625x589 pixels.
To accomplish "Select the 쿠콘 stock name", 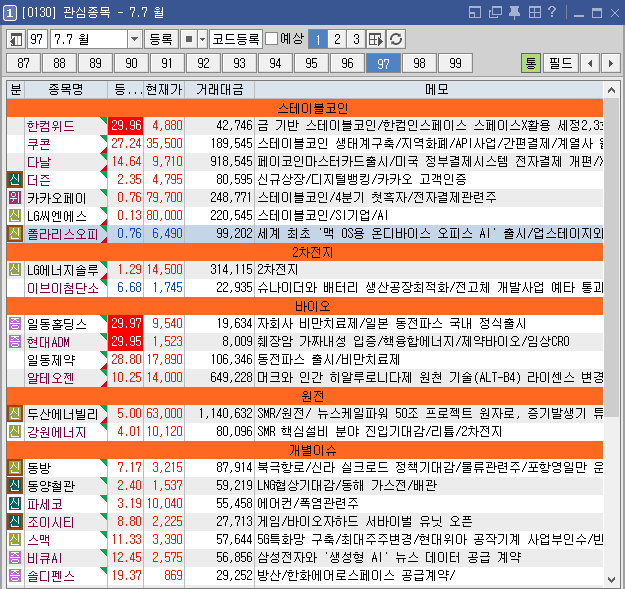I will coord(39,144).
